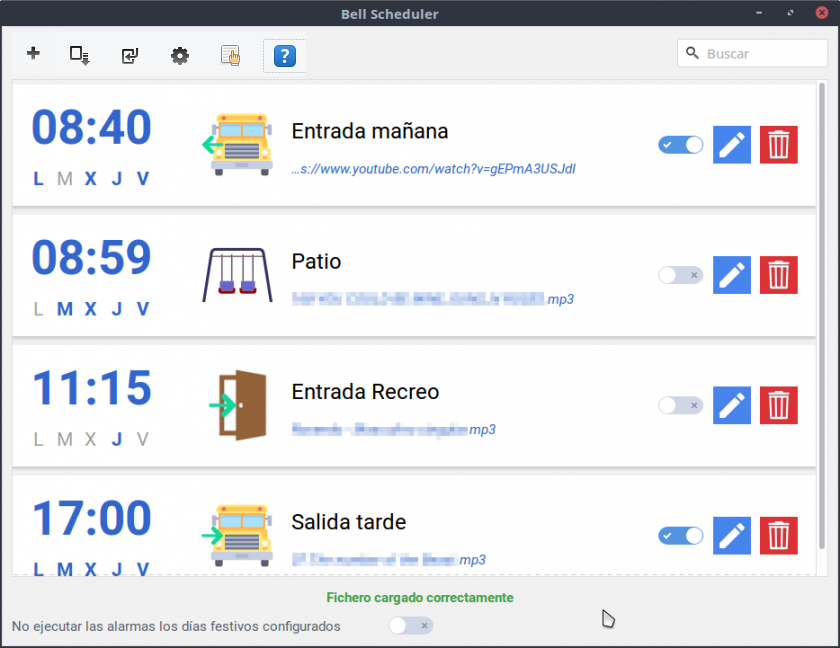Toggle skip alarms on holidays switch
The image size is (840, 648).
pyautogui.click(x=410, y=626)
